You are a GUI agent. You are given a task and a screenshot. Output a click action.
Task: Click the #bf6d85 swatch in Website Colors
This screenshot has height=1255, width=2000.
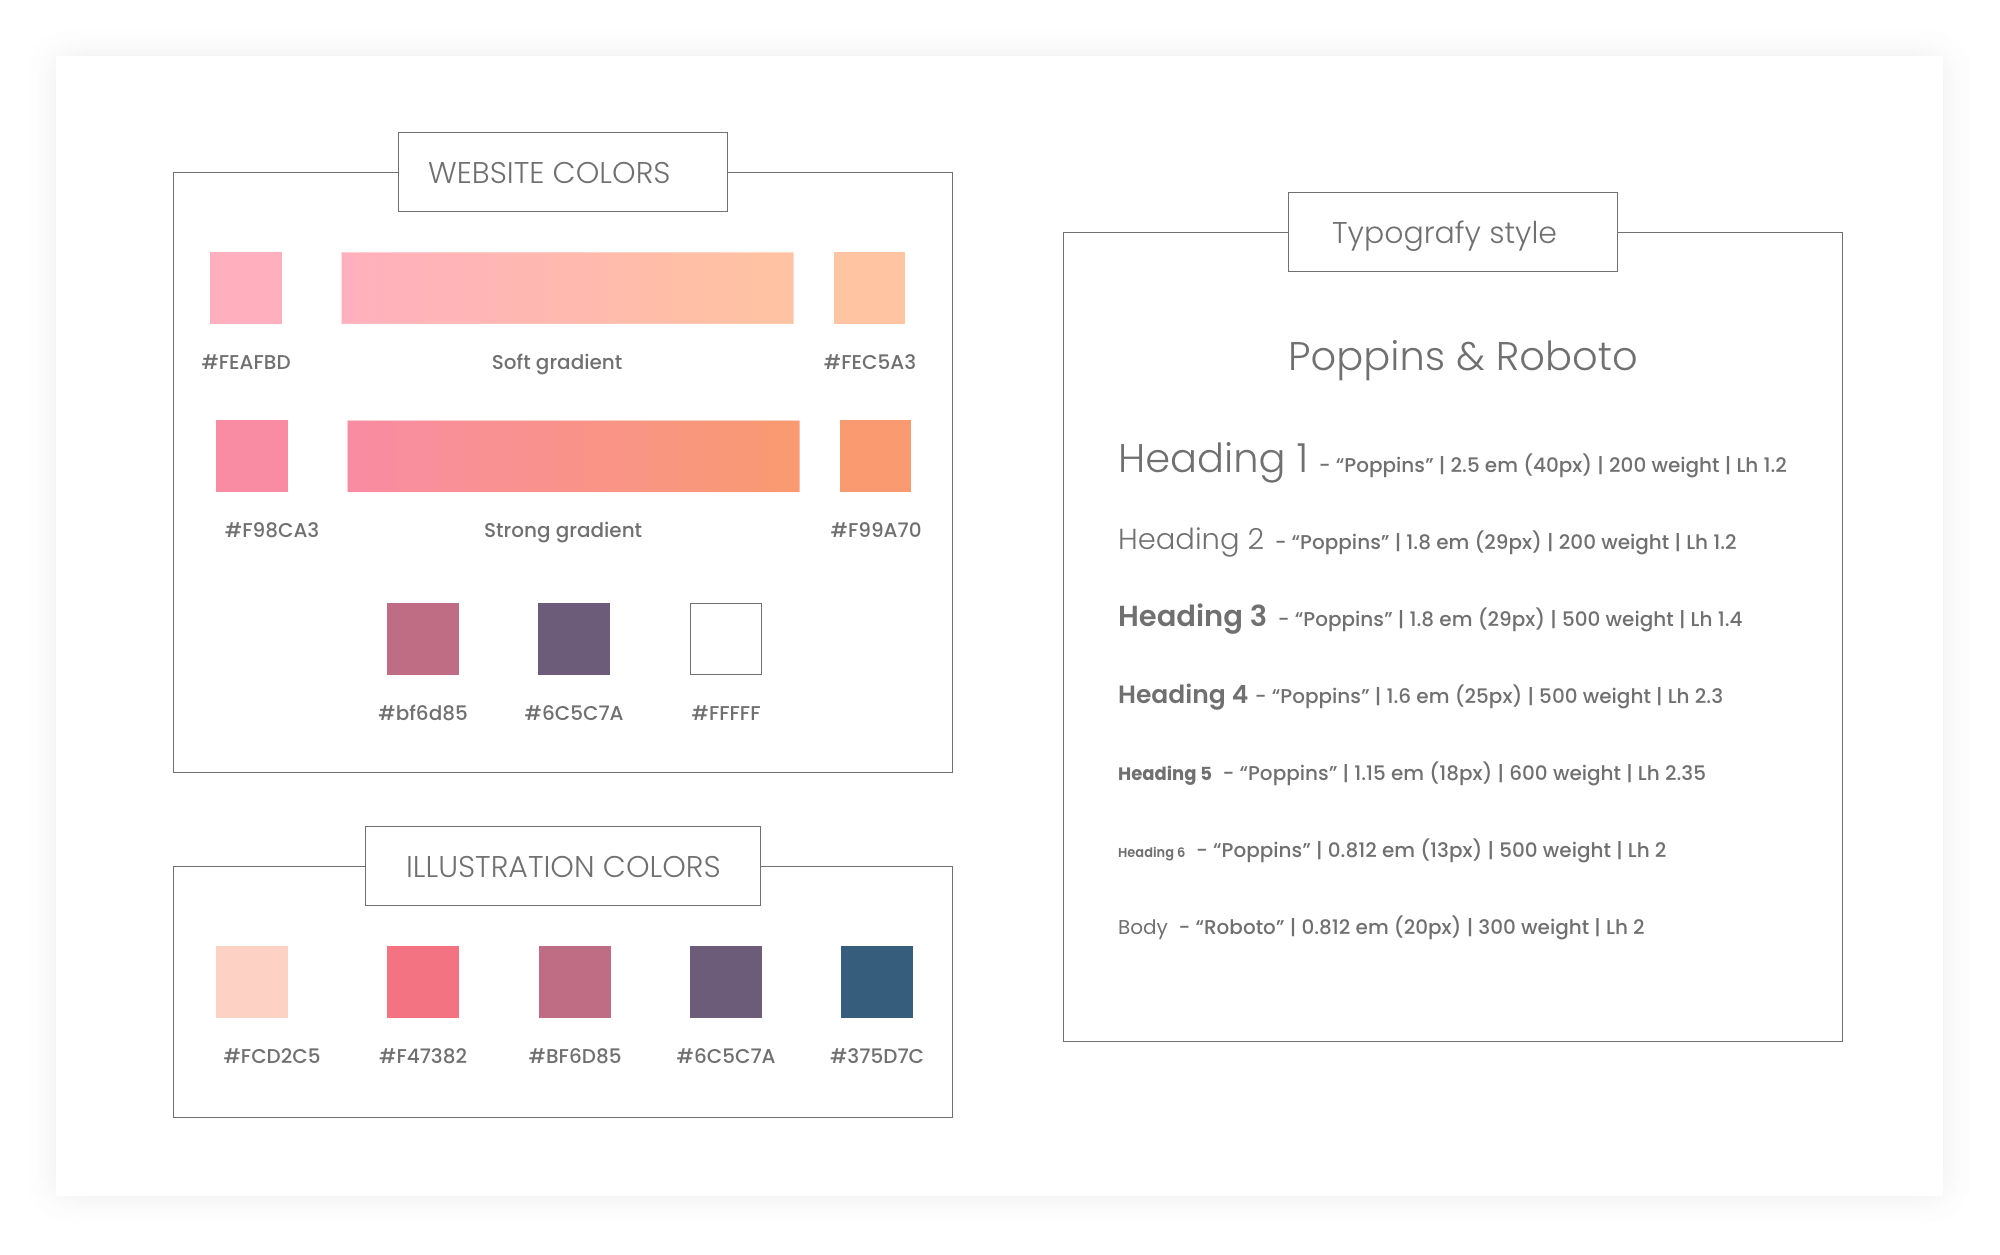(x=423, y=639)
